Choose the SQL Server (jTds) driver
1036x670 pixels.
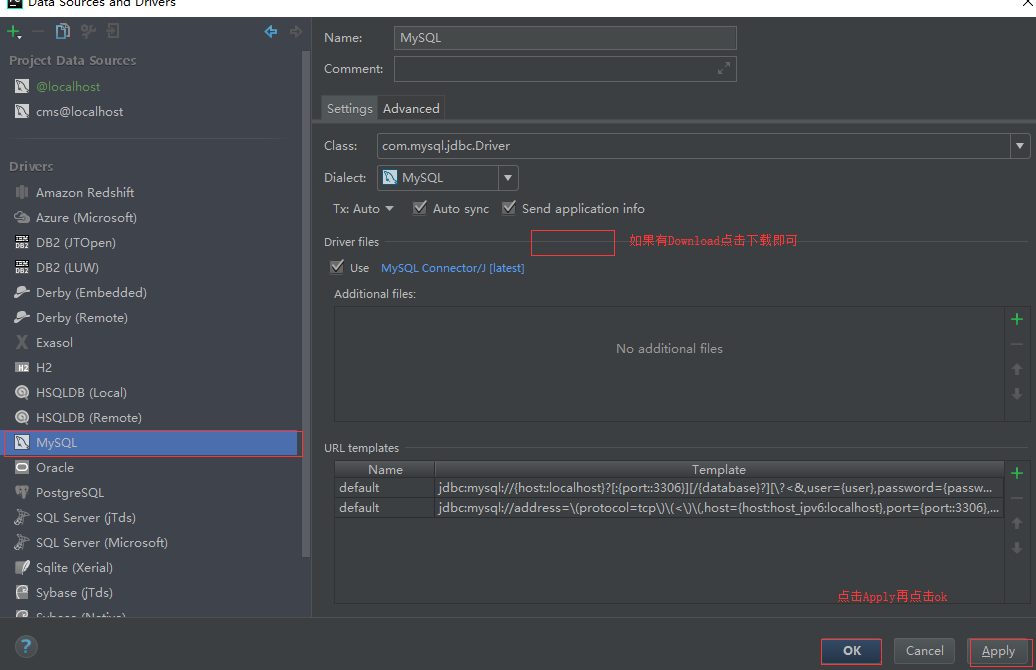click(x=85, y=517)
